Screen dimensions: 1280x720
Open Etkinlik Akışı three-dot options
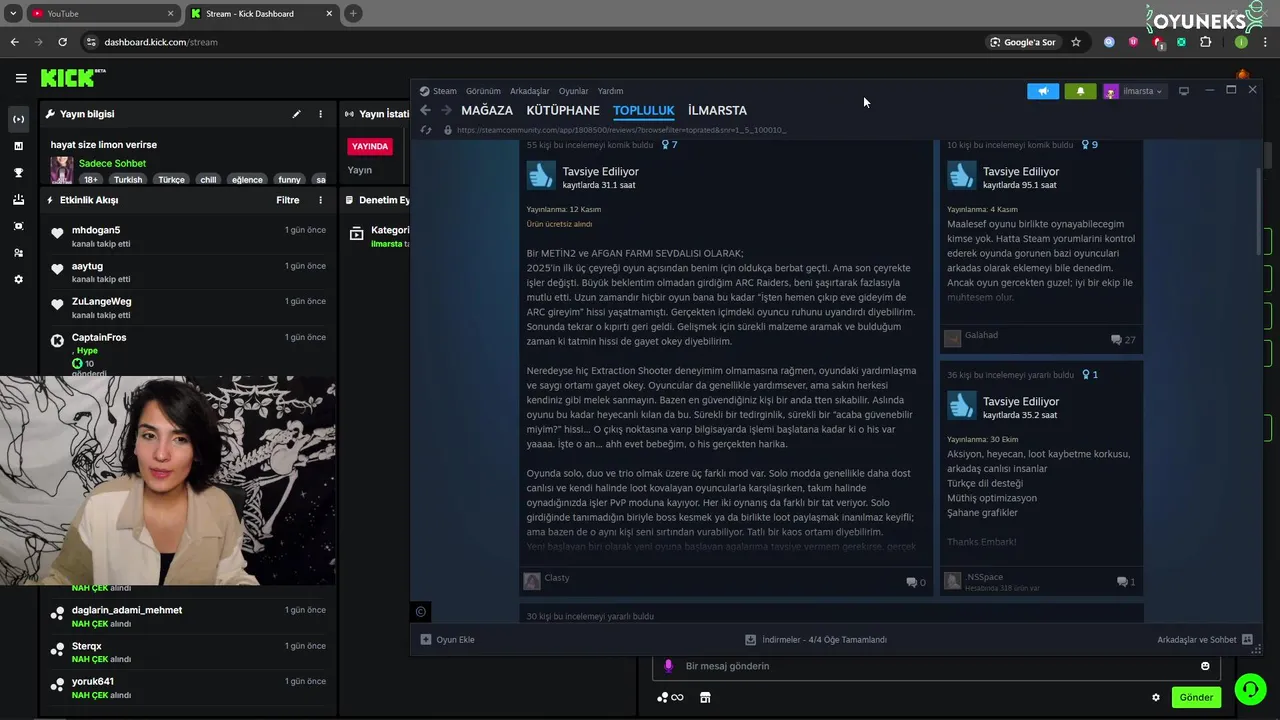pyautogui.click(x=320, y=200)
